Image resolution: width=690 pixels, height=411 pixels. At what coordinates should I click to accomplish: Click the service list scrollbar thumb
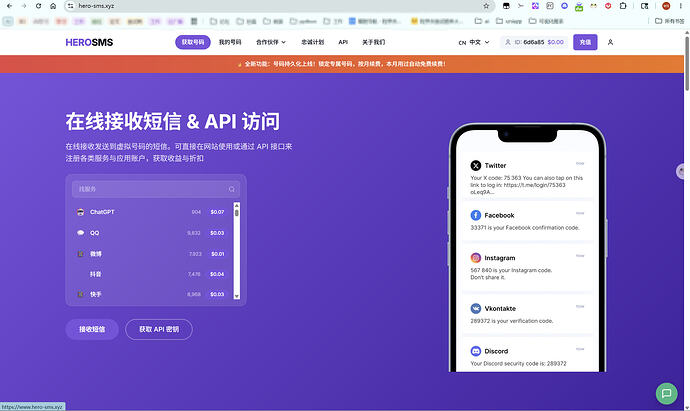[237, 213]
